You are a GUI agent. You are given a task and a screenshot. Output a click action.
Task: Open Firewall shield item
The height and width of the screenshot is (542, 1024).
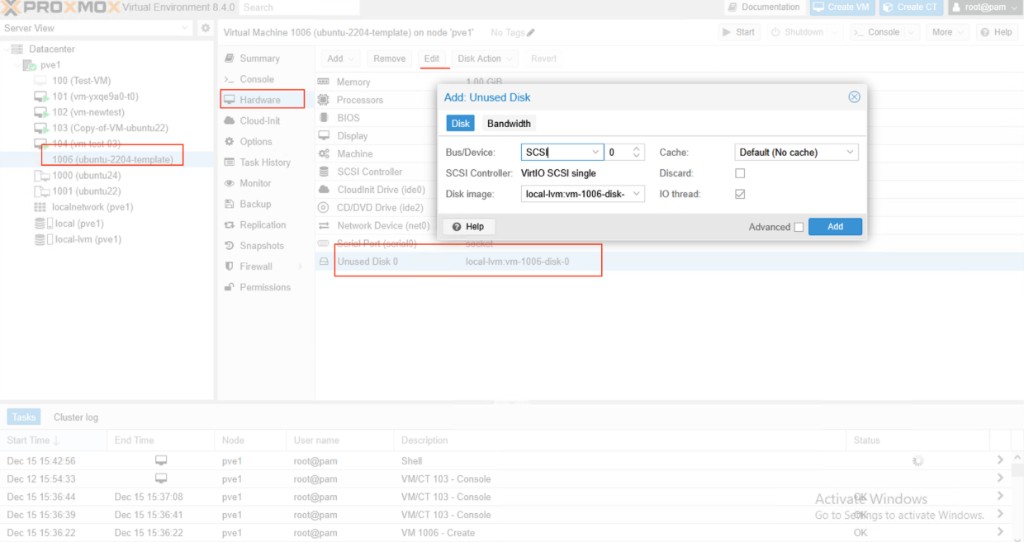tap(229, 266)
